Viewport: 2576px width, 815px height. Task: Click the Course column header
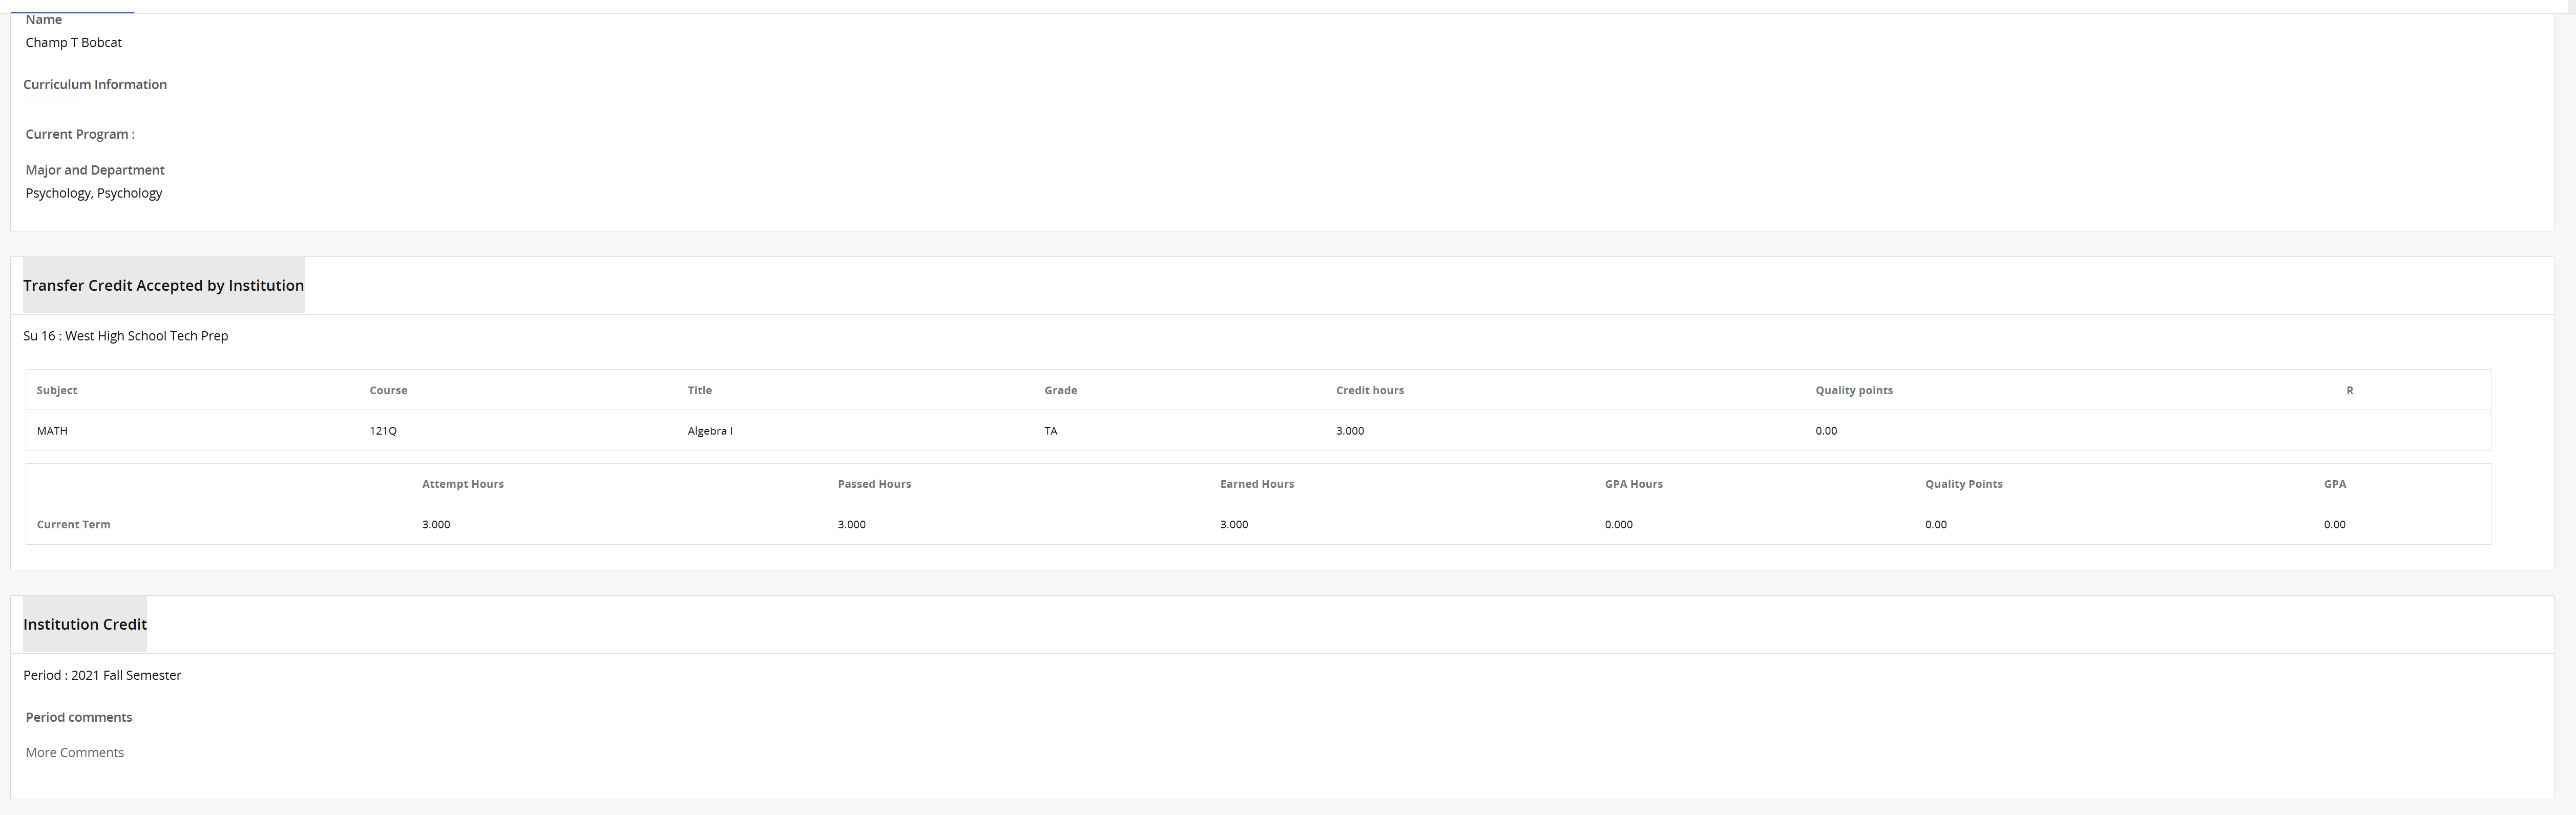(388, 390)
